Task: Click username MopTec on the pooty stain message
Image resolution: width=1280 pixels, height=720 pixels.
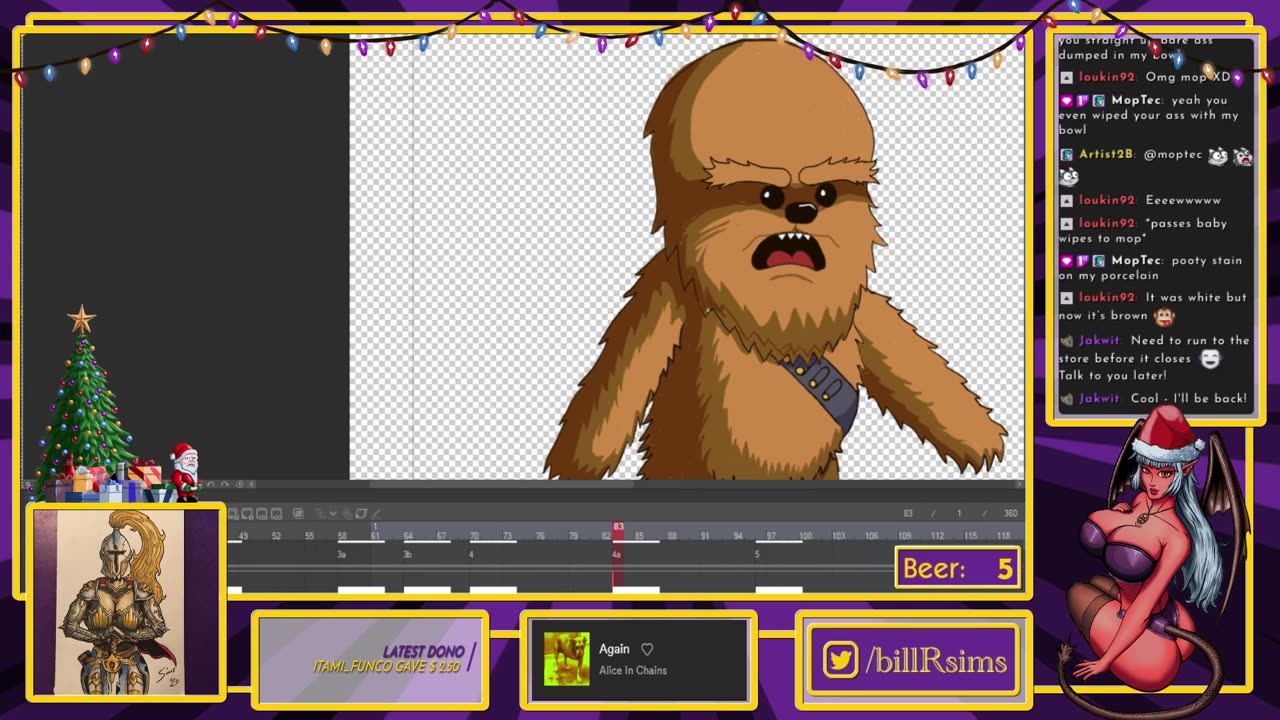Action: (x=1137, y=261)
